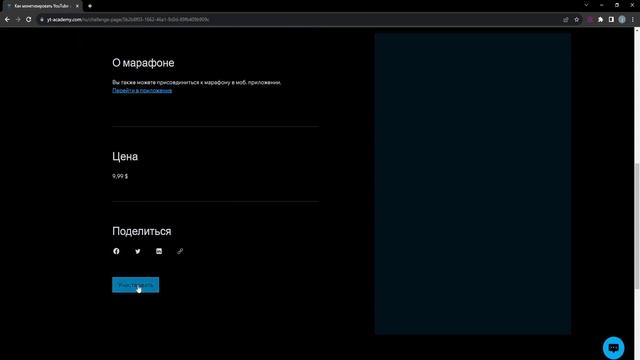The height and width of the screenshot is (360, 640).
Task: Click the blue participate button
Action: pos(136,285)
